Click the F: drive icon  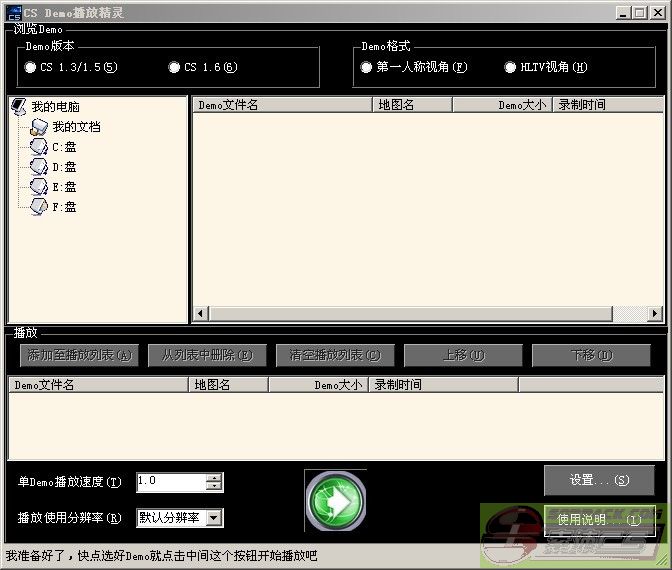pyautogui.click(x=39, y=207)
